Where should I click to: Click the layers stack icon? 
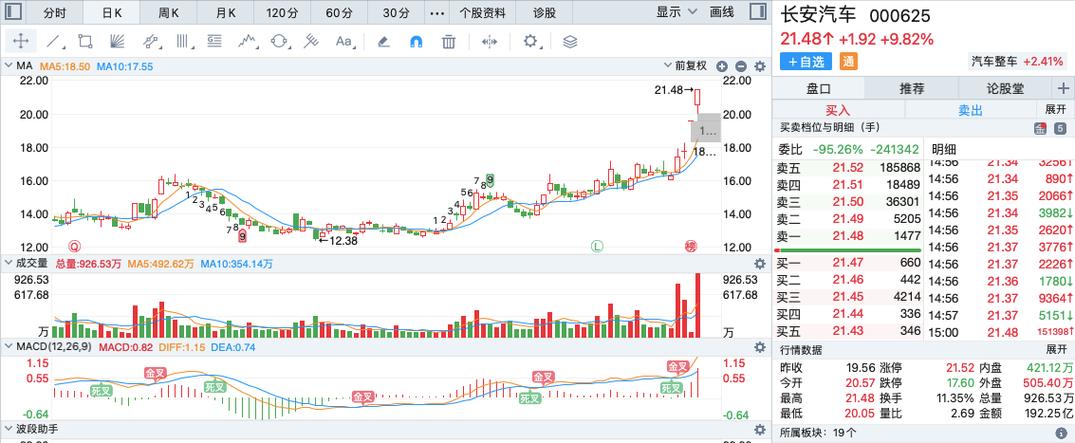[570, 41]
